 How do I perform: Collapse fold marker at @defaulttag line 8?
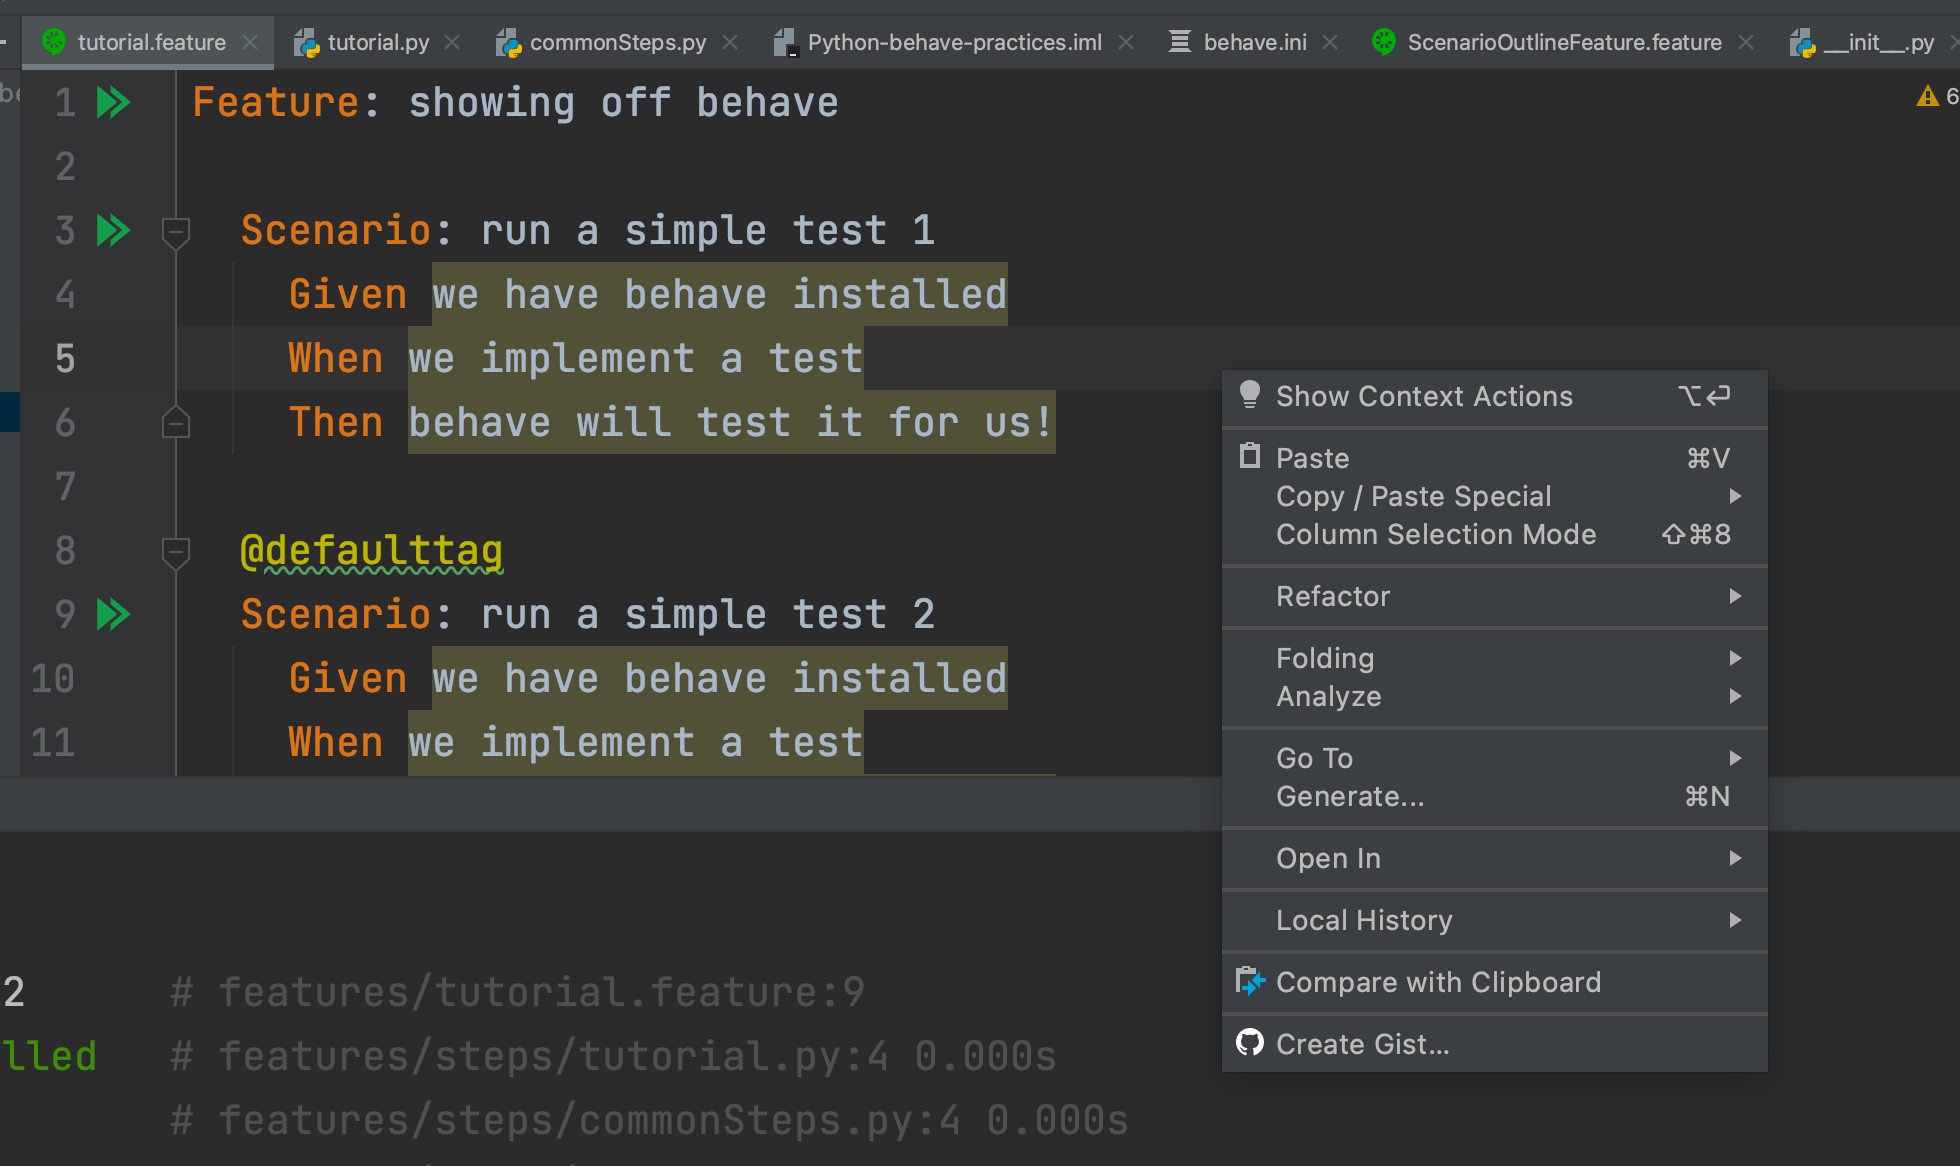(x=176, y=551)
